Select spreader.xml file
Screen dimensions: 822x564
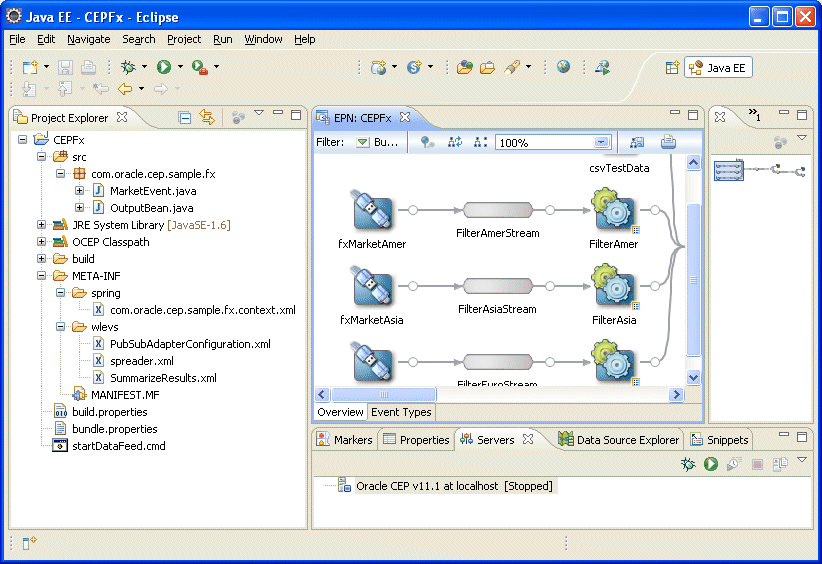coord(142,361)
